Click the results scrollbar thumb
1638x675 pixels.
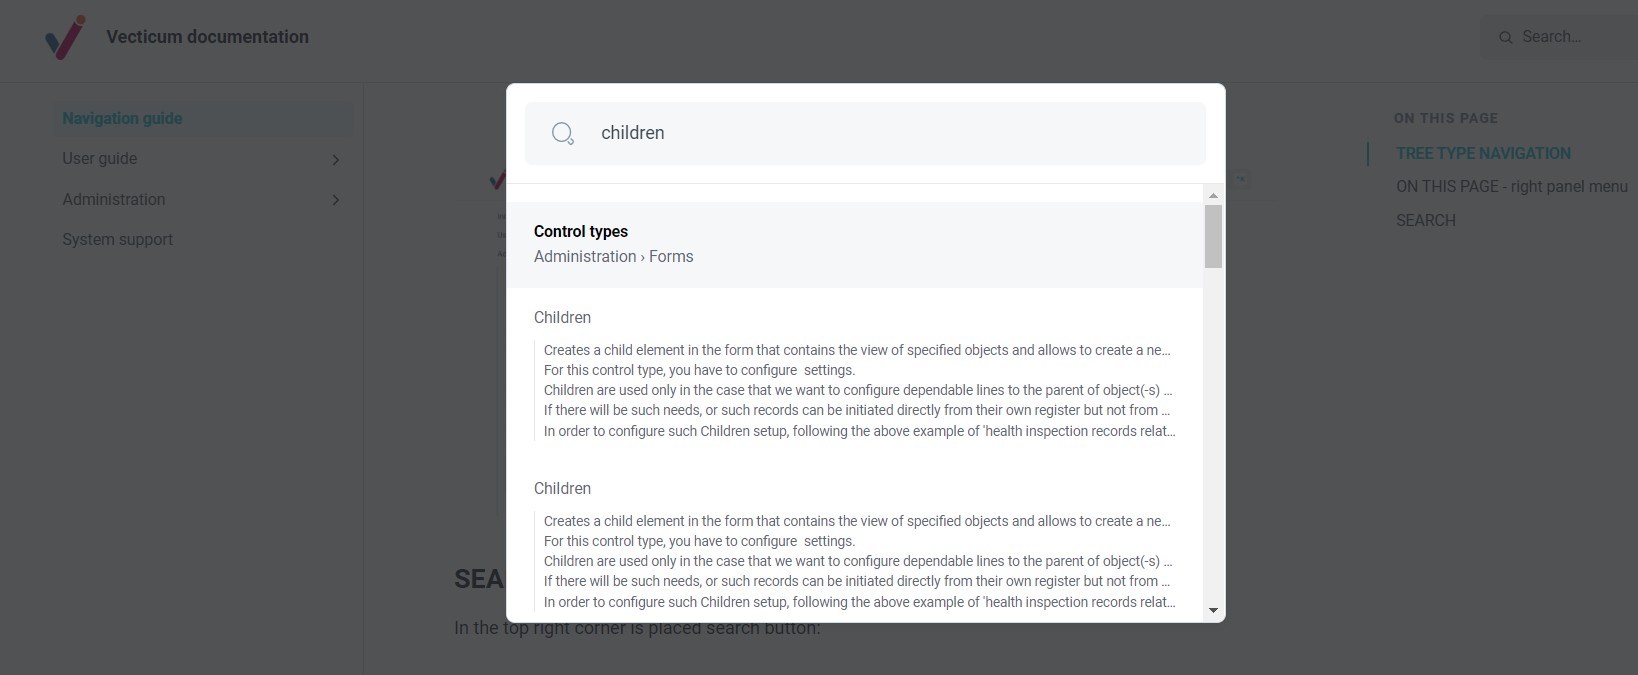(x=1213, y=237)
